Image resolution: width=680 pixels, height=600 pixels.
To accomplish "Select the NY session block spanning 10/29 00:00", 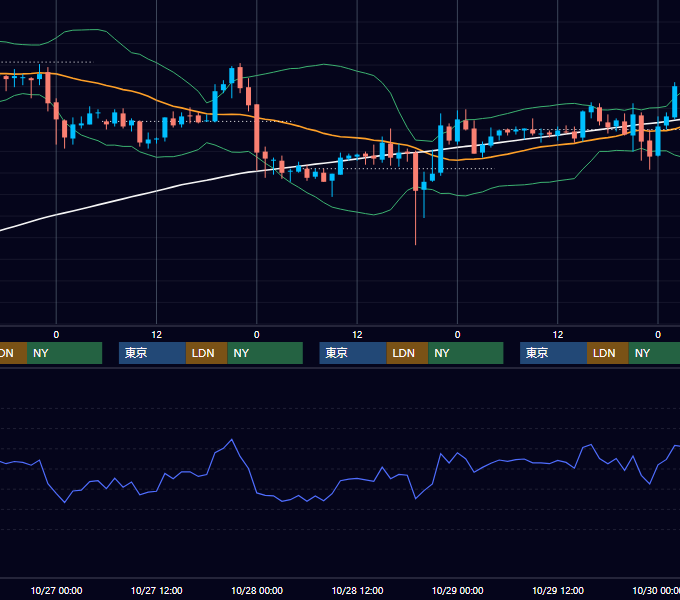I will [466, 353].
